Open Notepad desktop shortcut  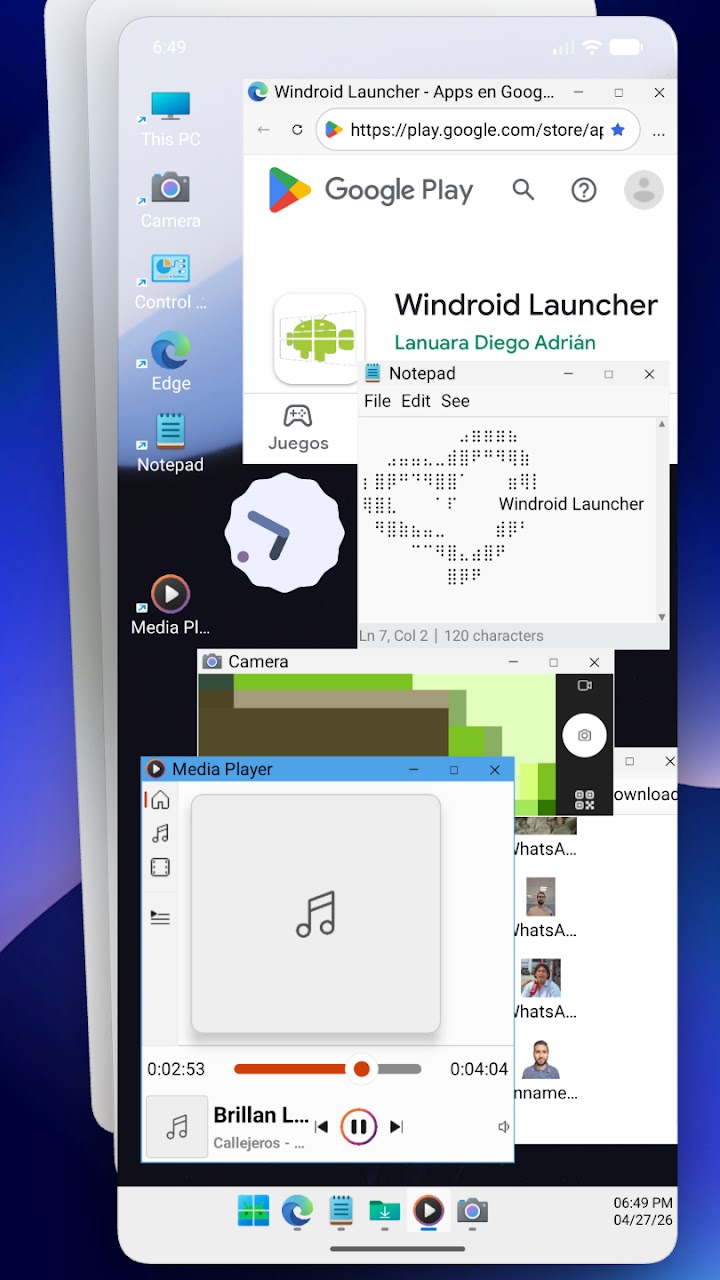[x=170, y=444]
